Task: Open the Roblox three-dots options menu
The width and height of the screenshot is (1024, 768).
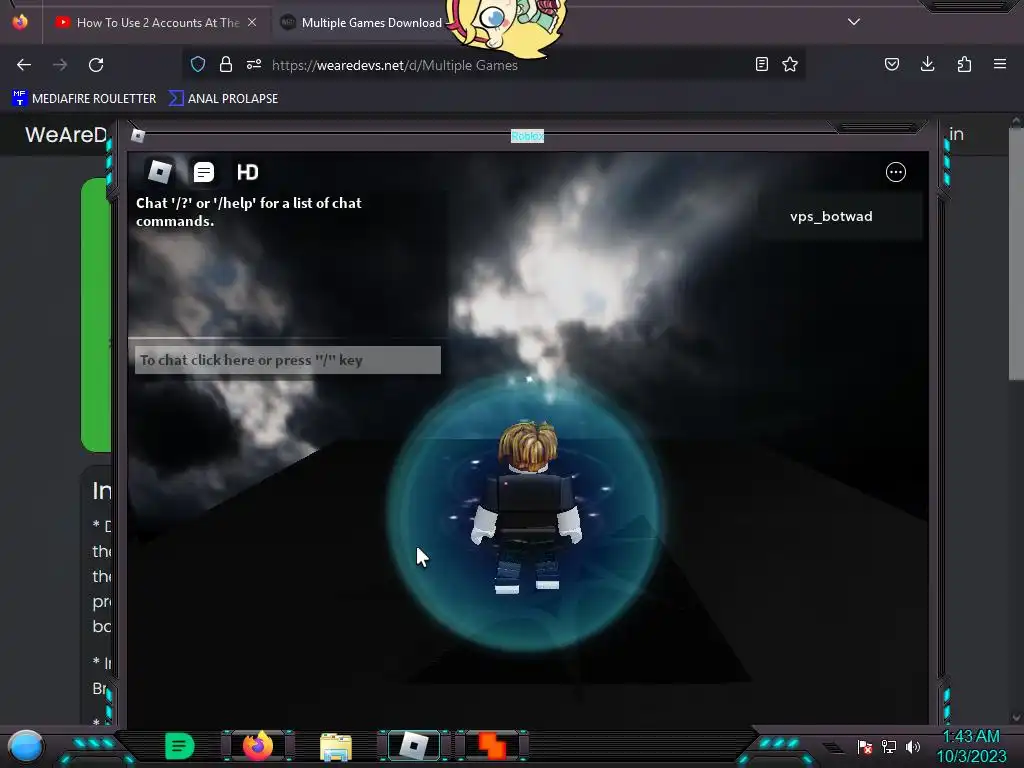Action: tap(895, 172)
